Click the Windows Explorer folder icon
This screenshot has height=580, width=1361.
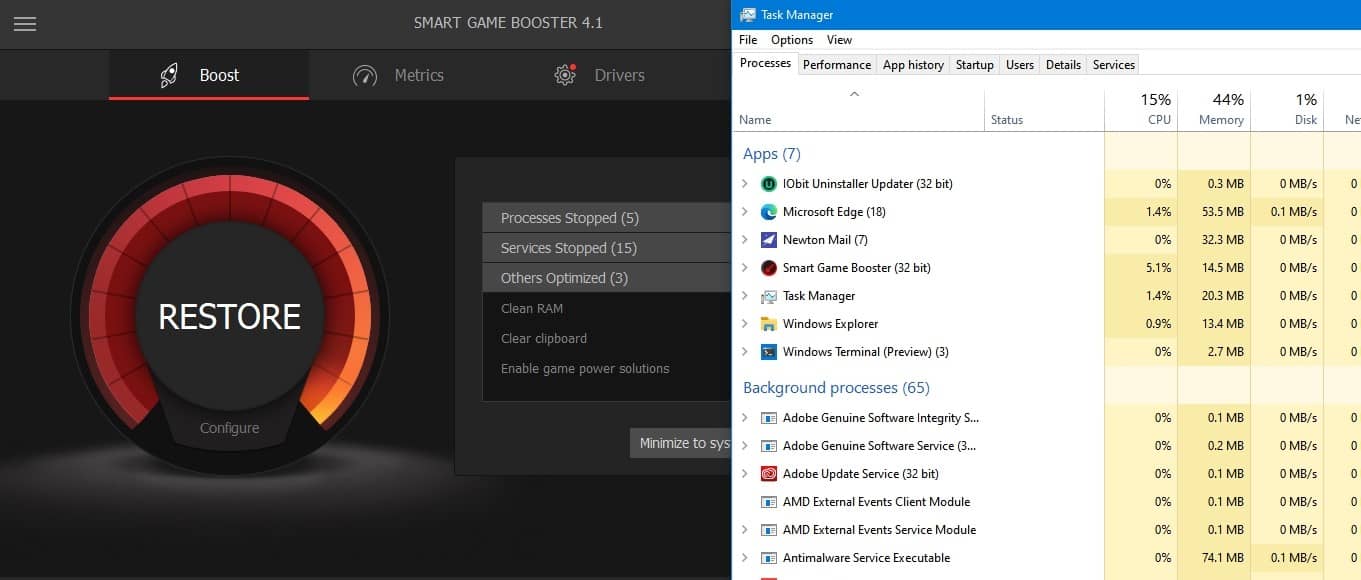(769, 324)
